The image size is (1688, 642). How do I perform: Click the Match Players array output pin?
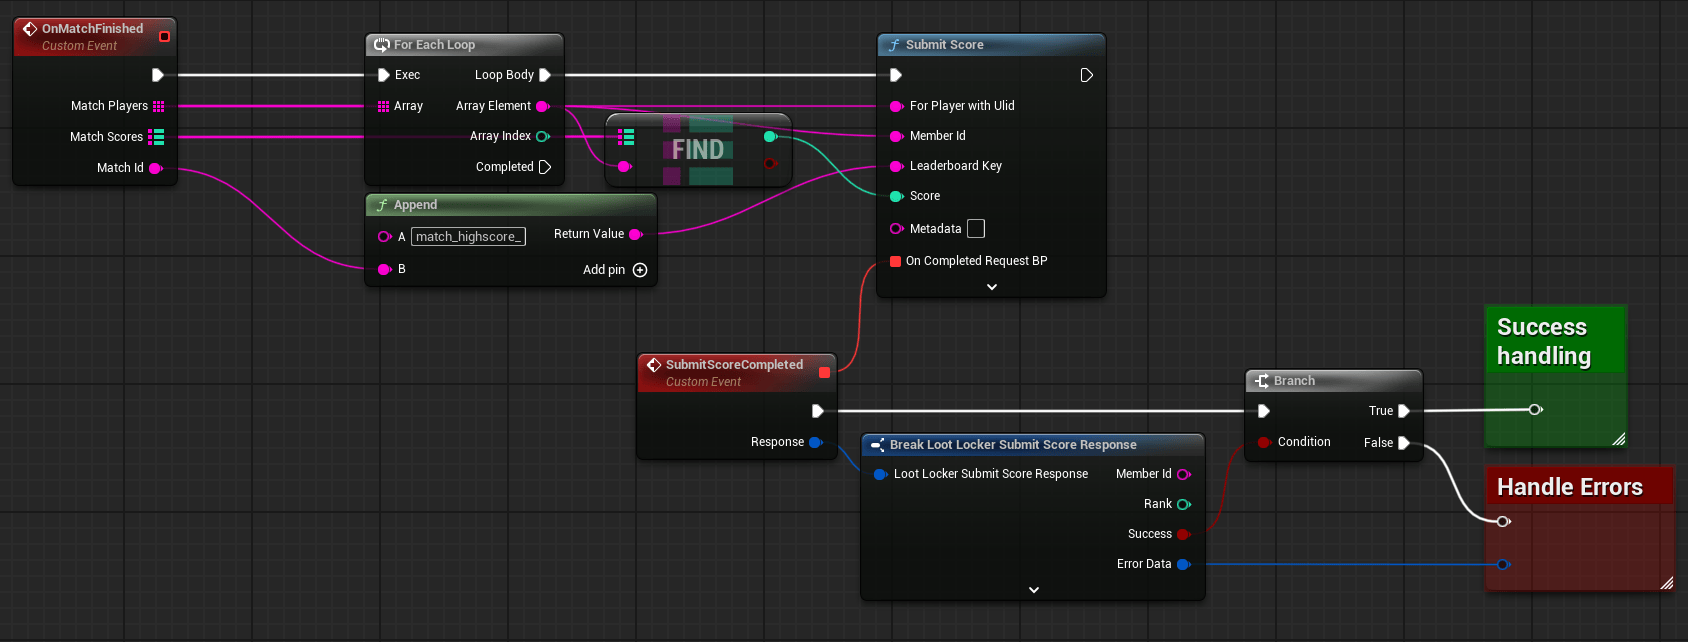158,106
